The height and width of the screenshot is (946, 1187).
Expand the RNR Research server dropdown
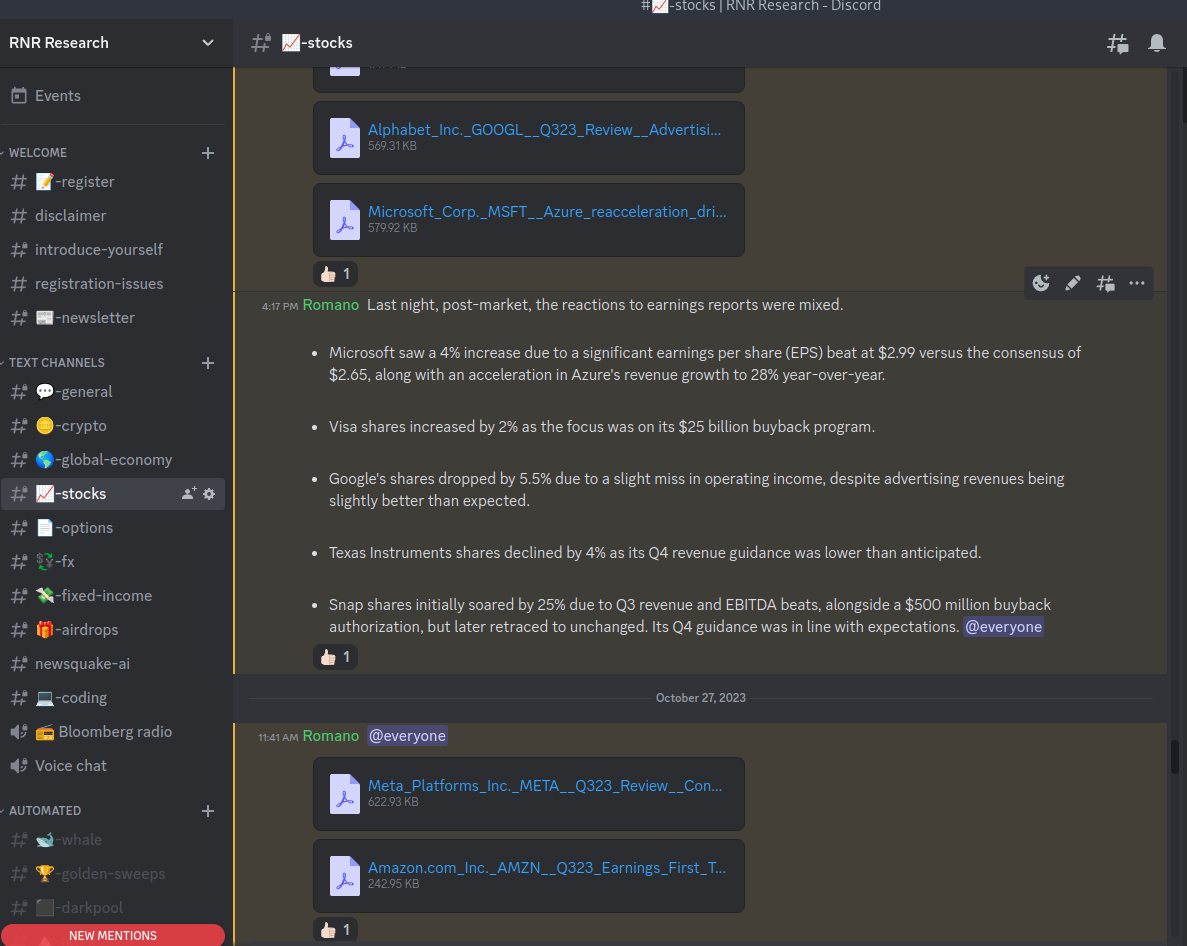click(x=207, y=43)
